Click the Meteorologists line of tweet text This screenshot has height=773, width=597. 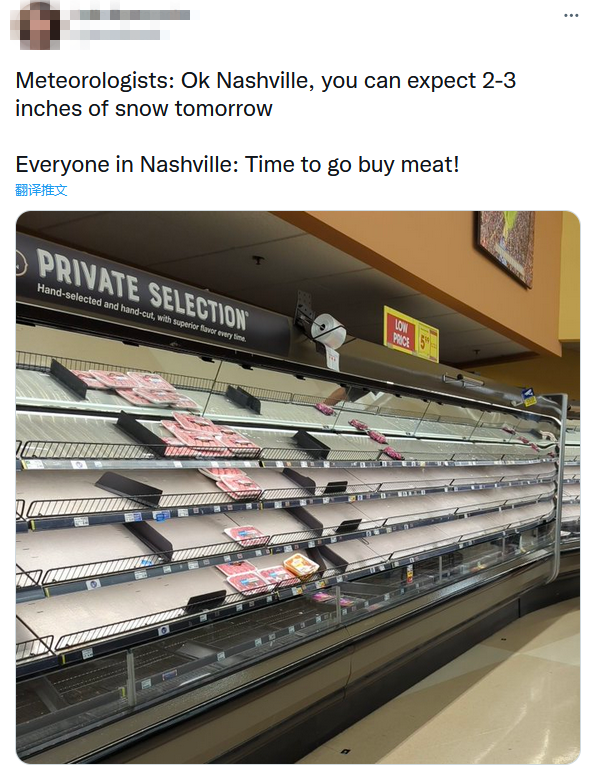[266, 80]
